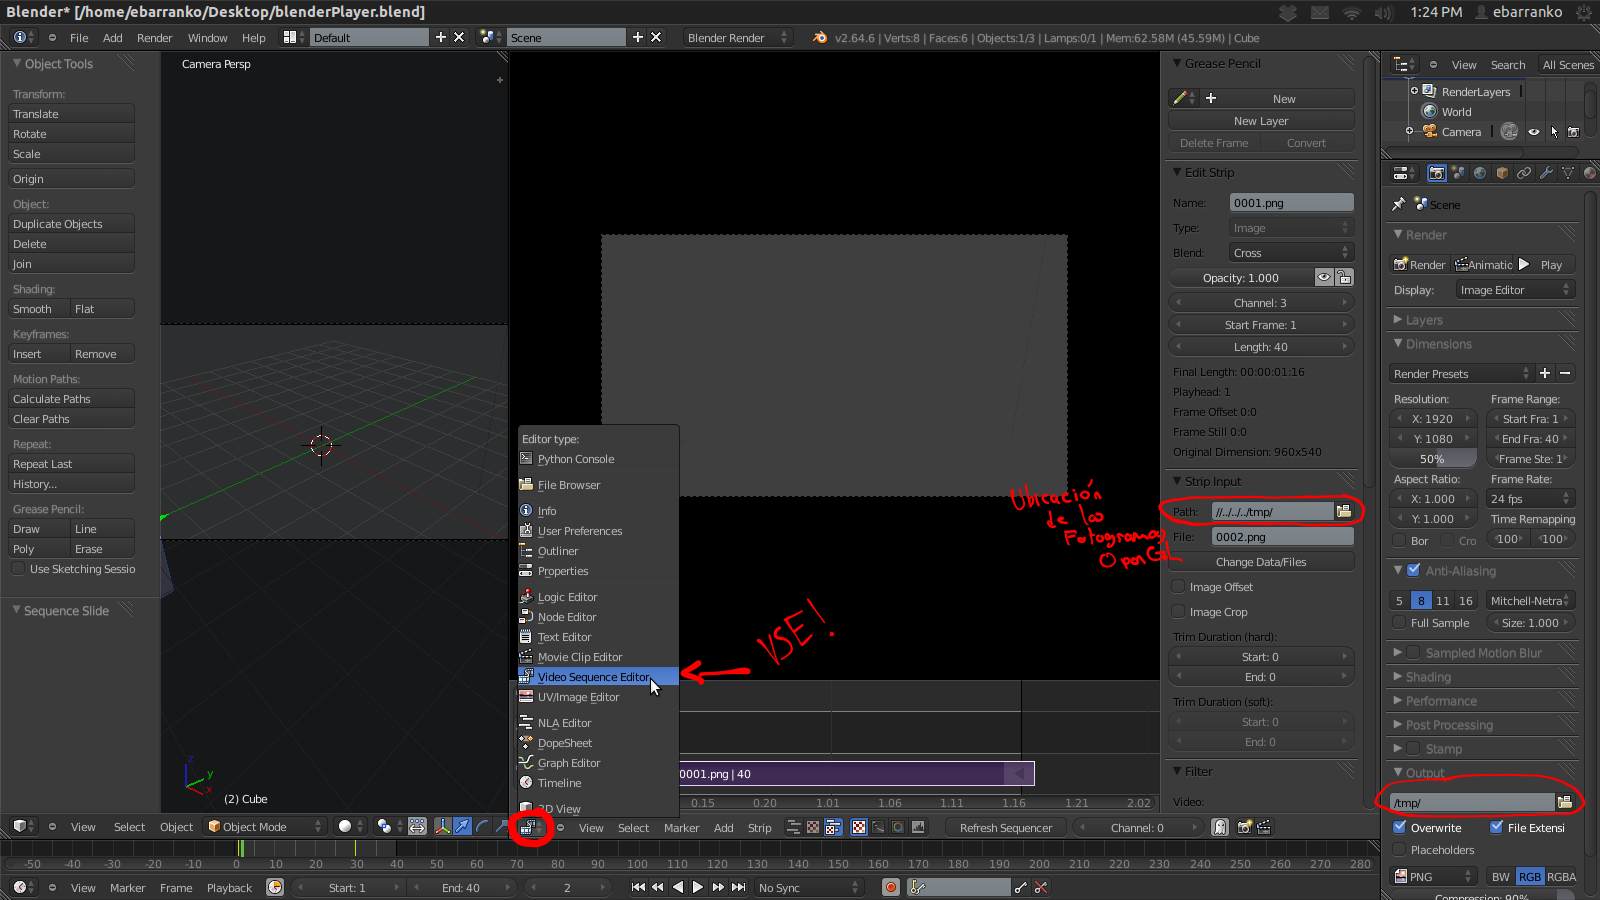Open the Render menu in top bar

(155, 38)
